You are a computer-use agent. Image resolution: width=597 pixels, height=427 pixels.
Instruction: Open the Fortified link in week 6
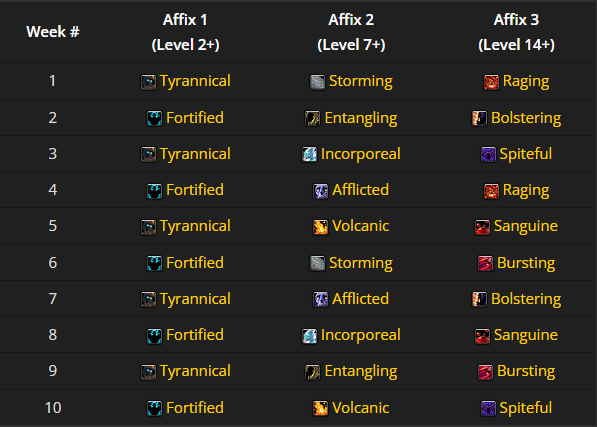click(x=195, y=263)
